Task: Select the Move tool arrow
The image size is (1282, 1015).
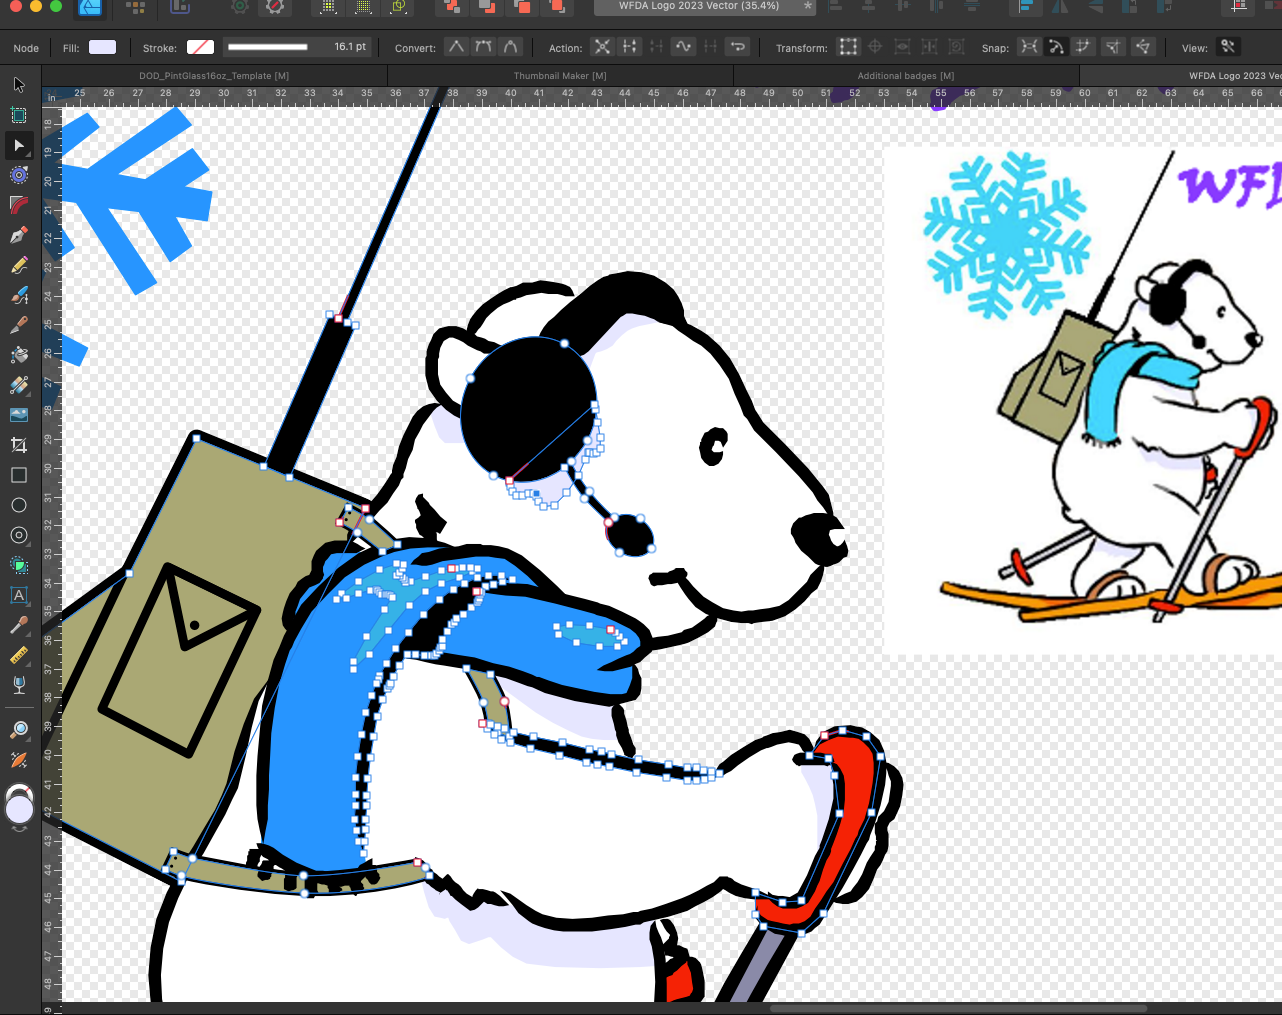Action: (18, 85)
